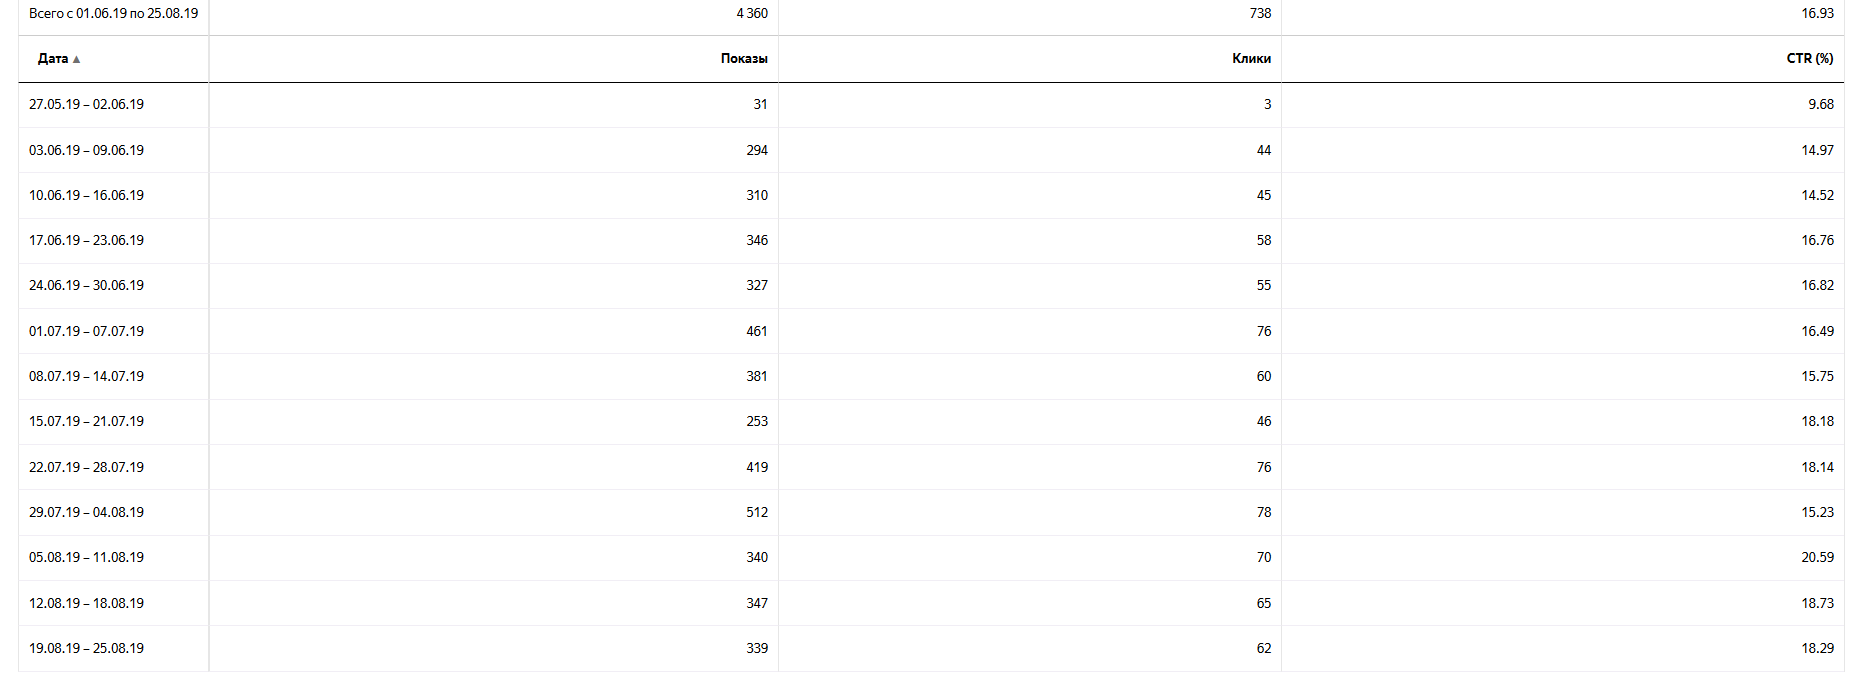Click the 10.06.19 – 16.06.19 date range
This screenshot has height=687, width=1863.
pyautogui.click(x=86, y=195)
